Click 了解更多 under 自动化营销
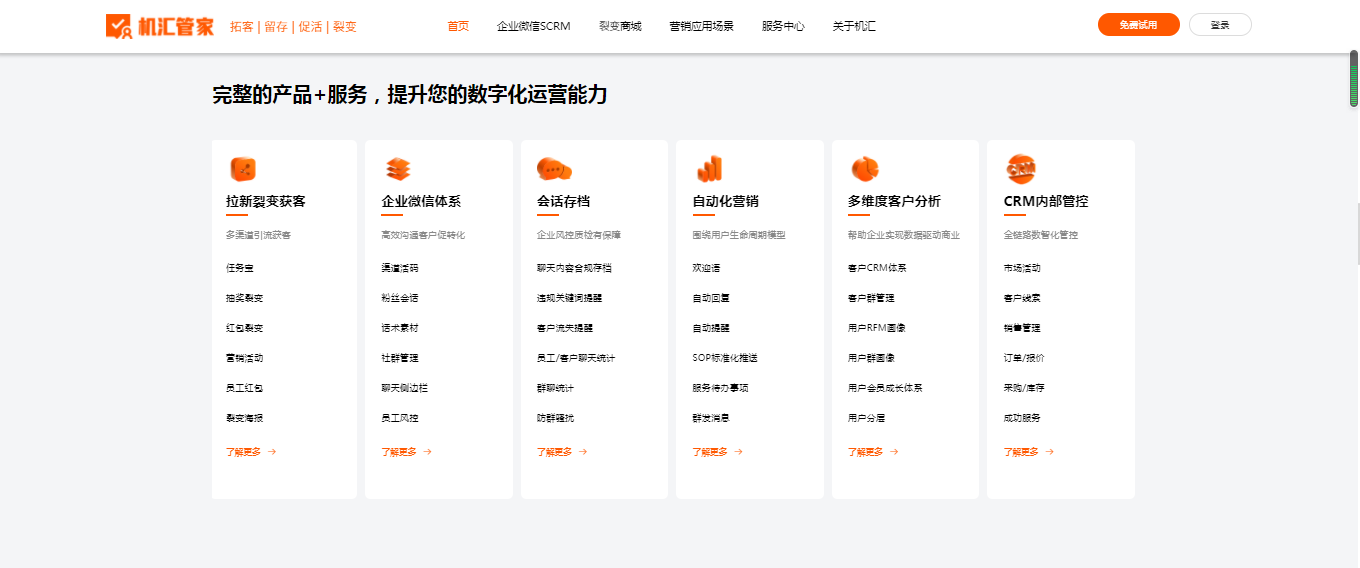The width and height of the screenshot is (1360, 568). coord(717,452)
